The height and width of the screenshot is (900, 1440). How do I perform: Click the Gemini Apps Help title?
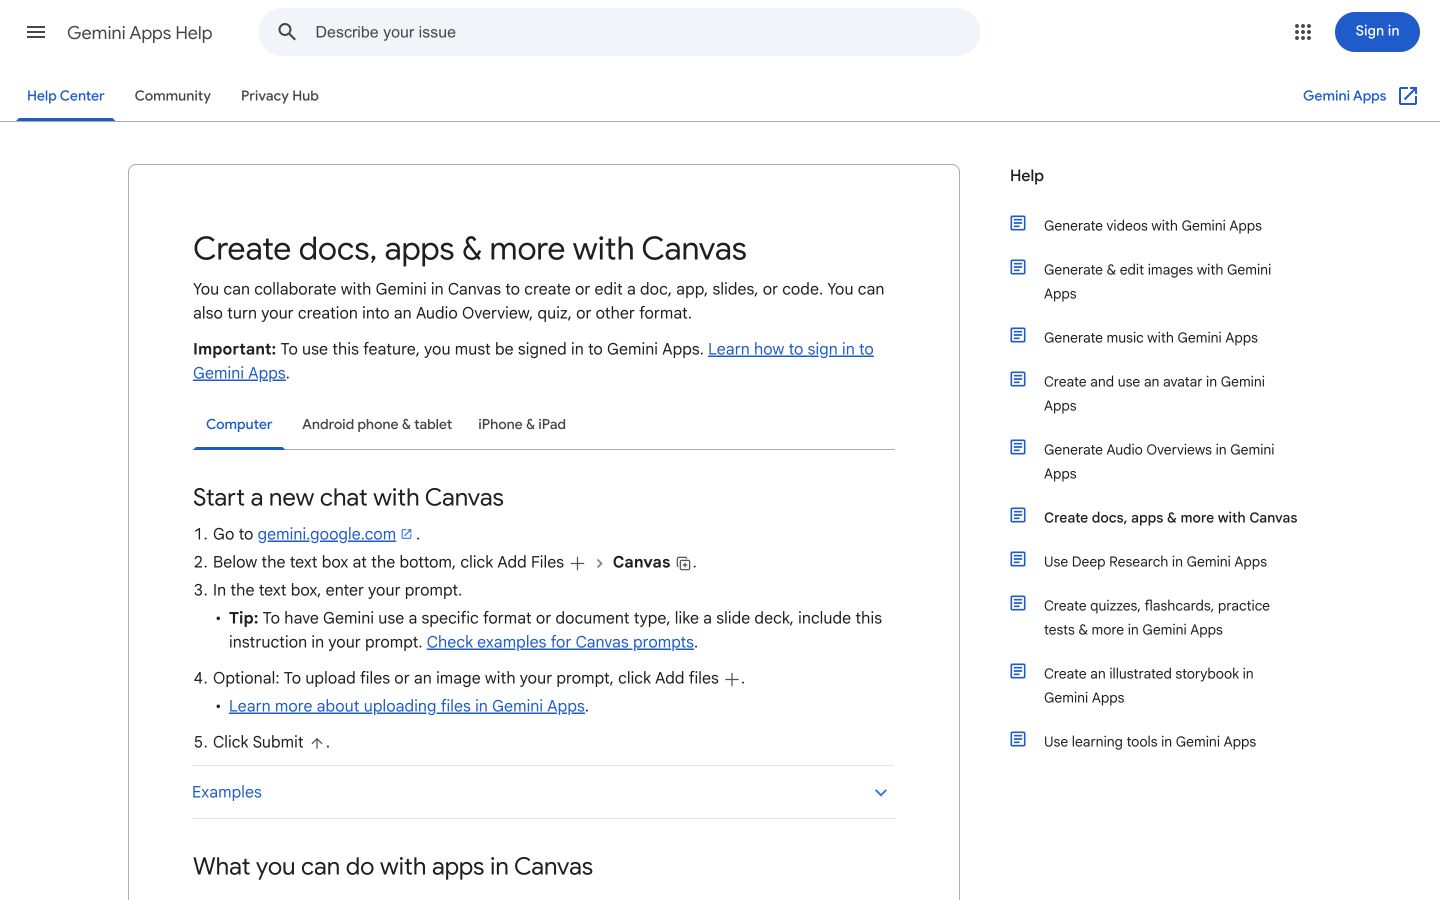140,33
